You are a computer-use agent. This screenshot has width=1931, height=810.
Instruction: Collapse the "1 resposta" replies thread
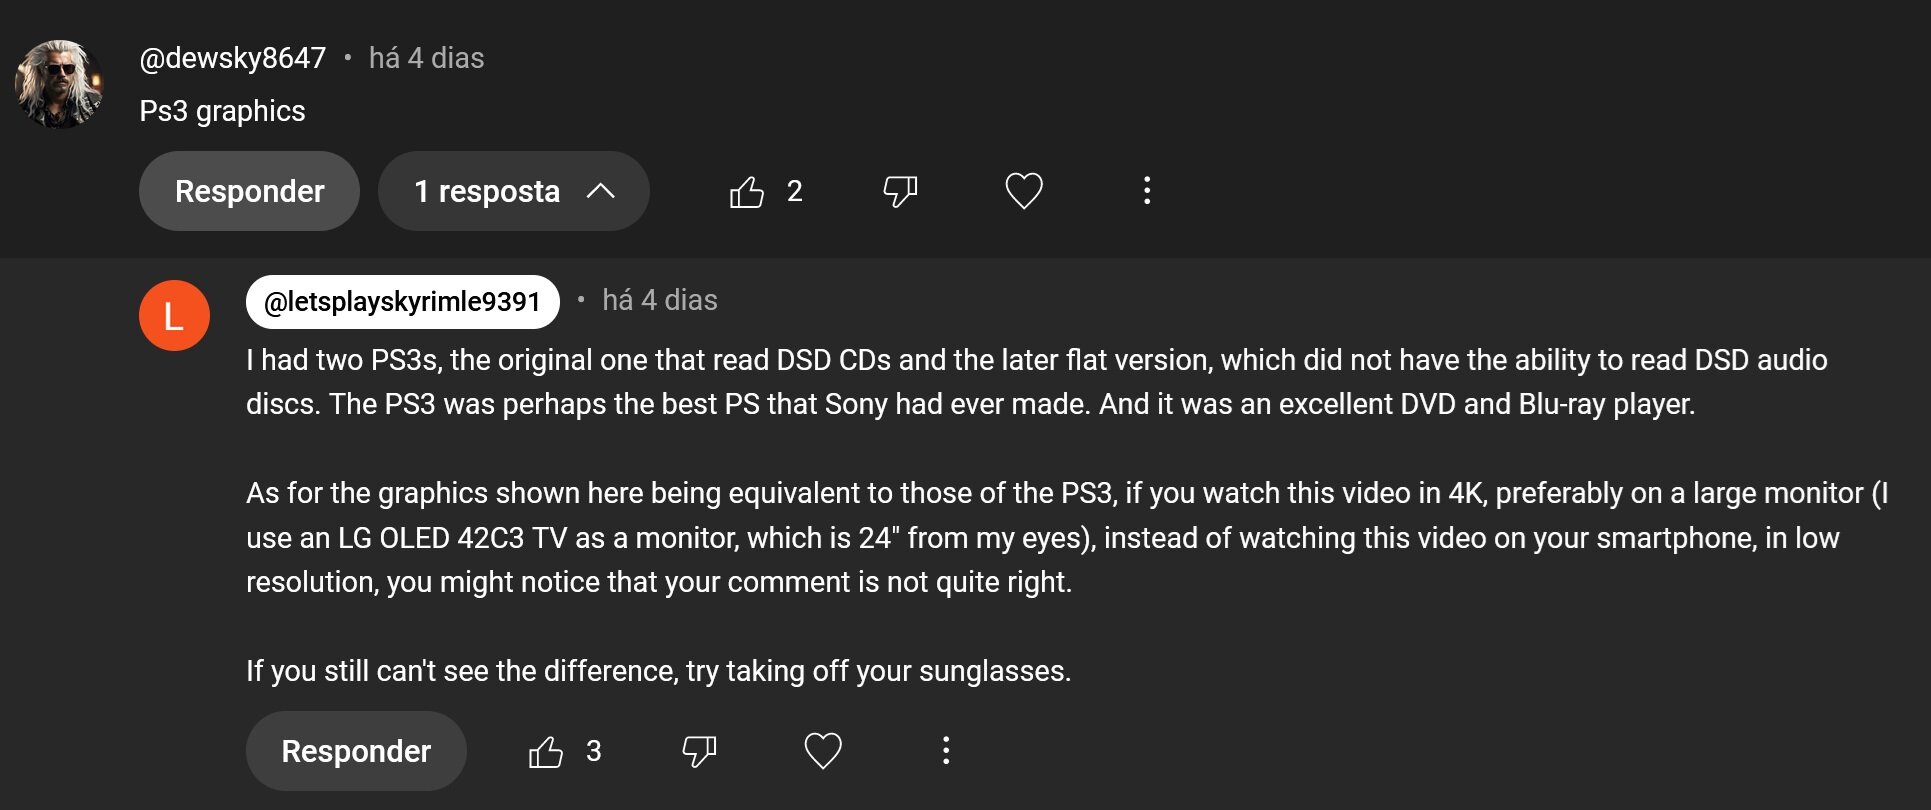click(513, 191)
